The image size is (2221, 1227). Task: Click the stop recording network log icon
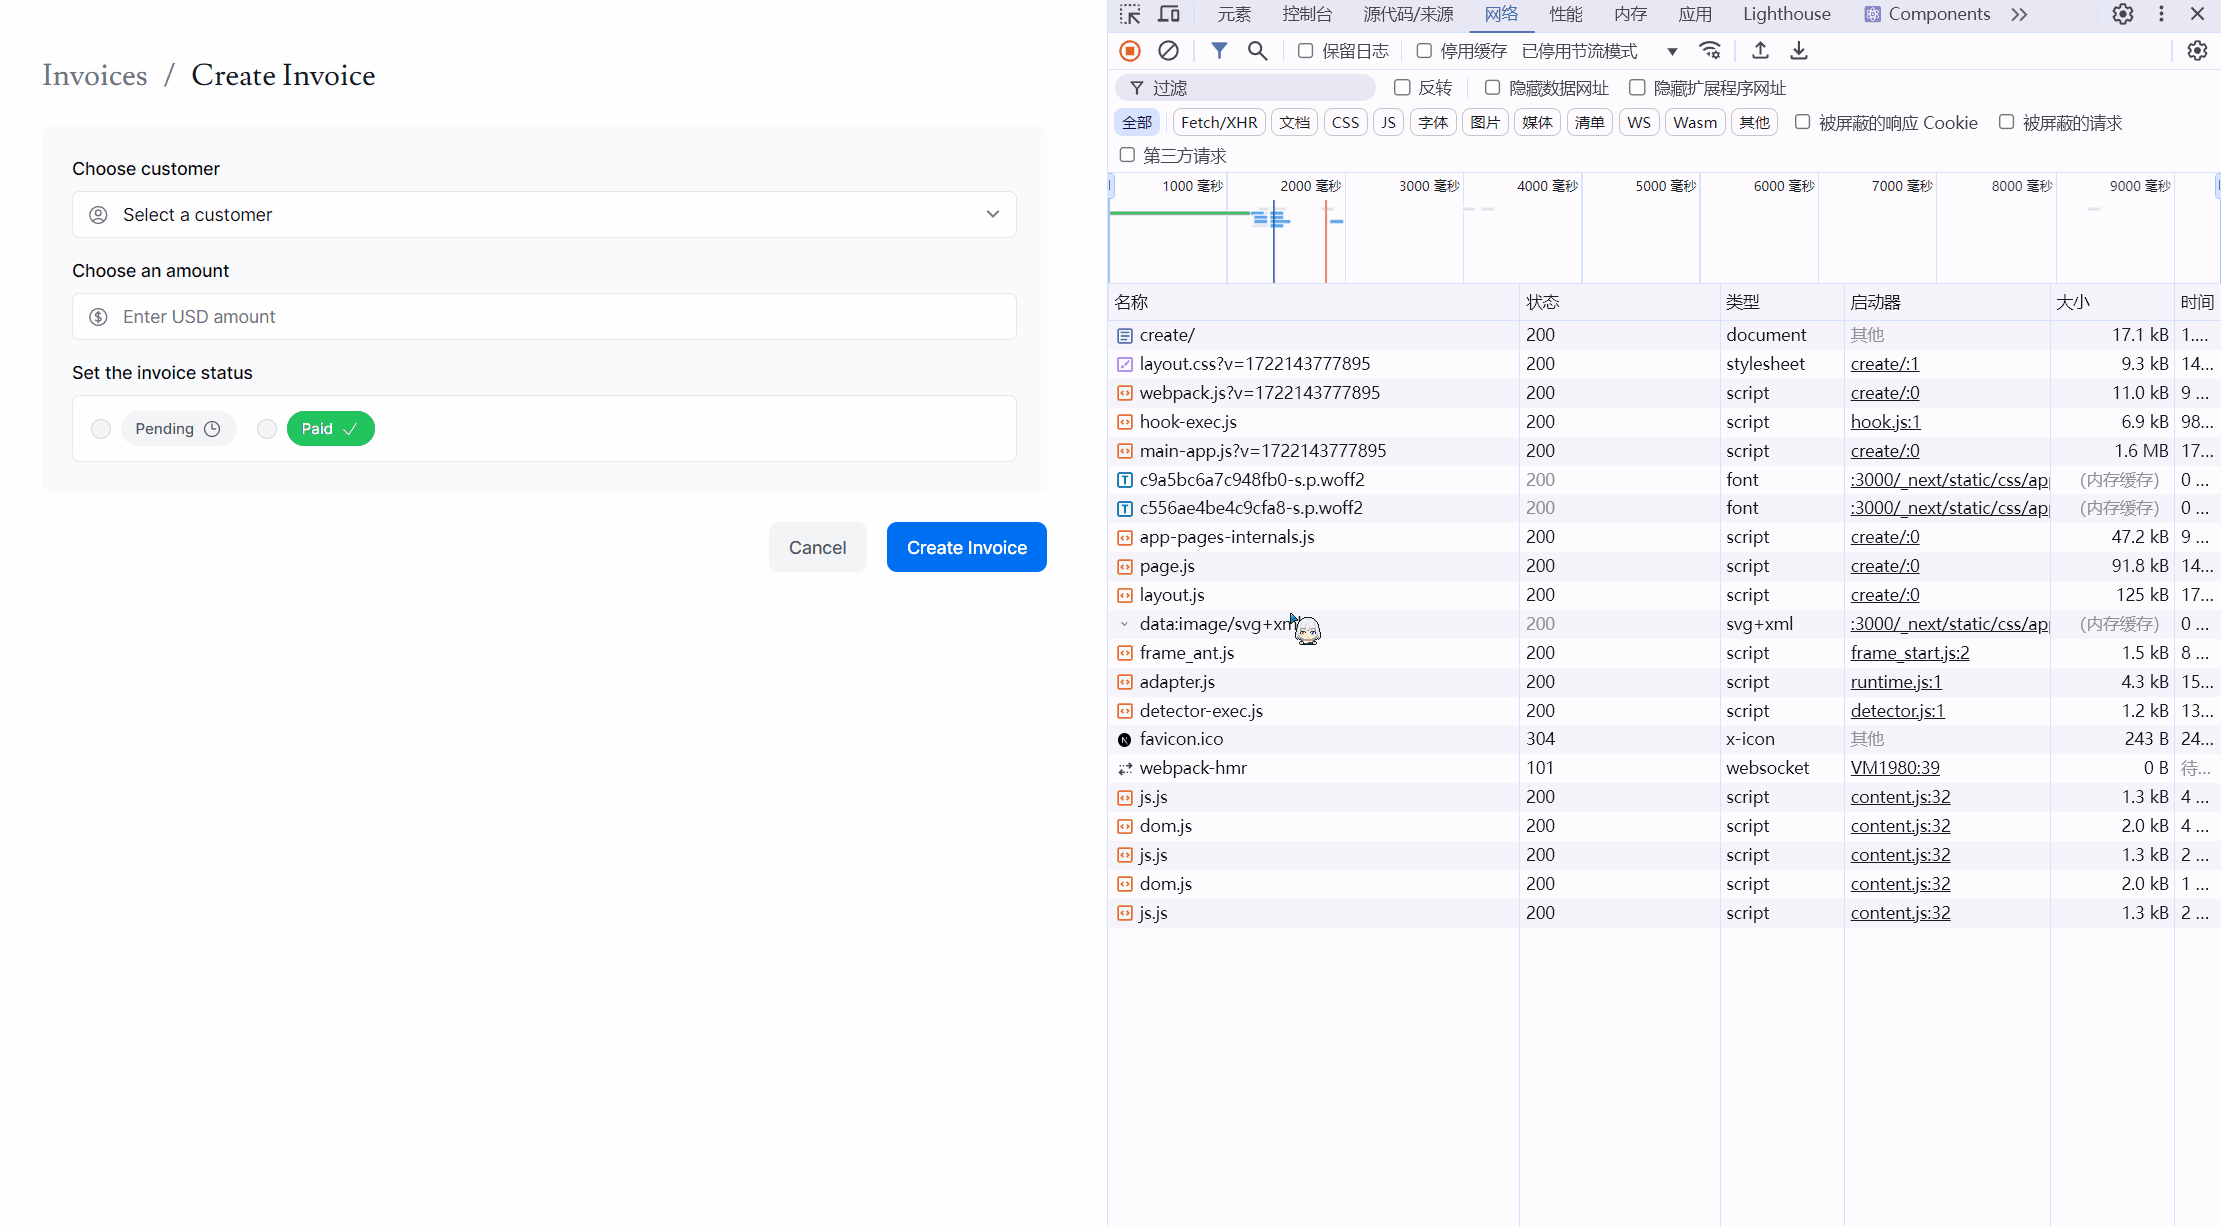tap(1130, 51)
